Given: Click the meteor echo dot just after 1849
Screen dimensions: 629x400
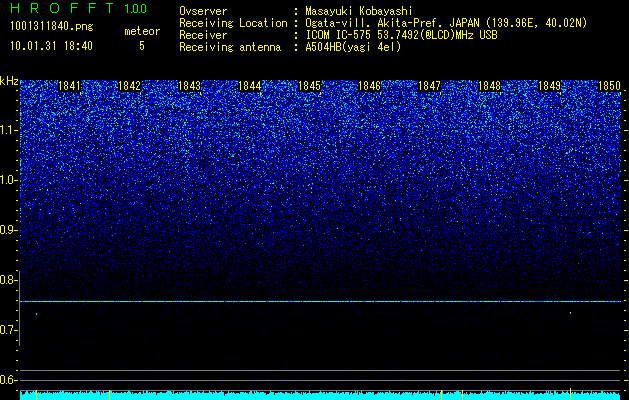Looking at the screenshot, I should 570,313.
